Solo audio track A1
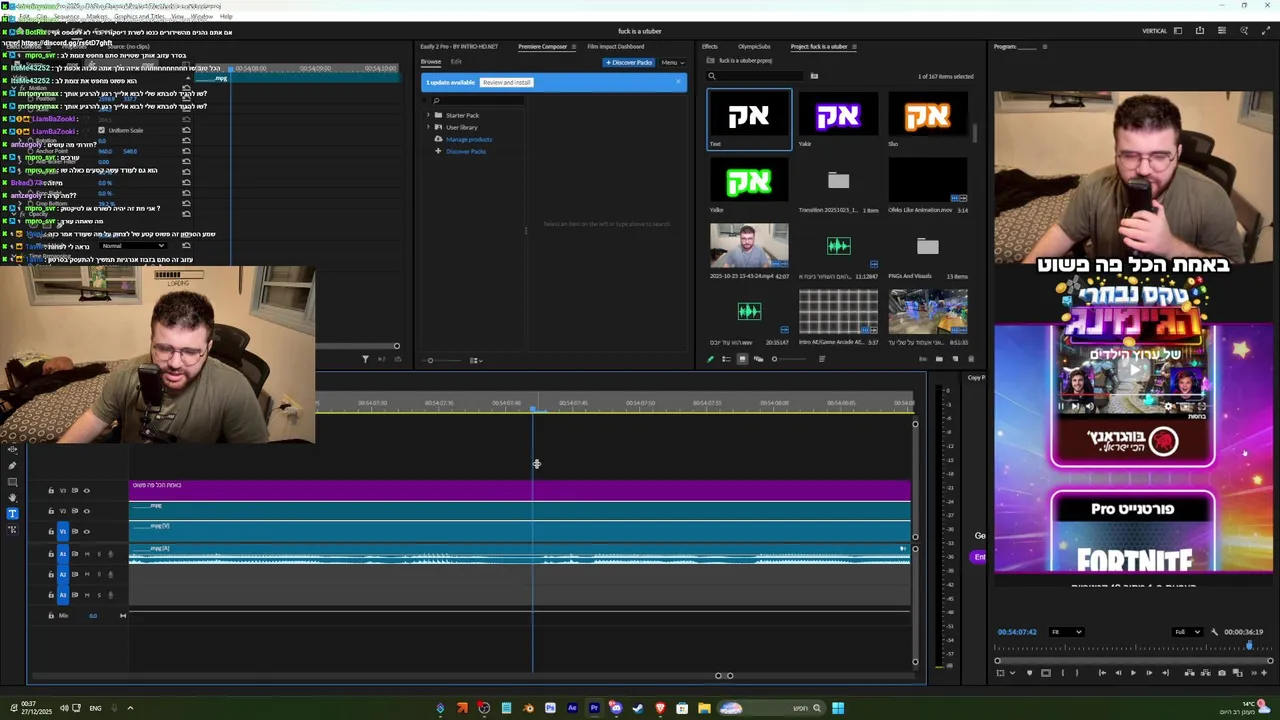The width and height of the screenshot is (1280, 720). [x=99, y=553]
